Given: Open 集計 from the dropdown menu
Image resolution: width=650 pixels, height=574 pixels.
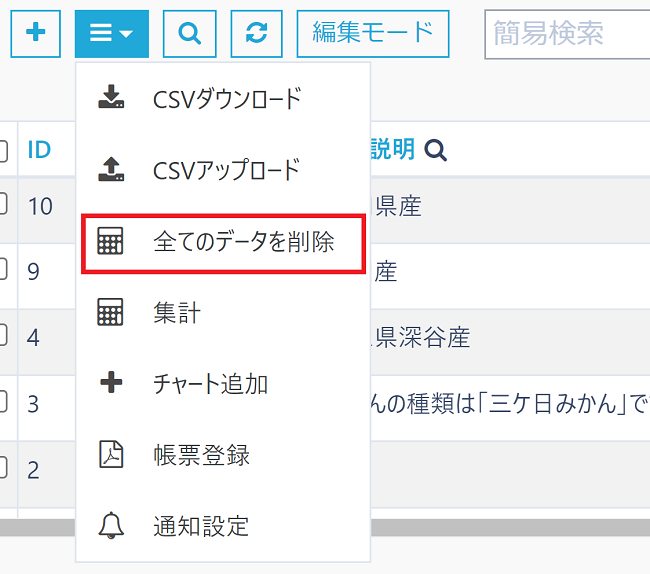Looking at the screenshot, I should click(177, 313).
